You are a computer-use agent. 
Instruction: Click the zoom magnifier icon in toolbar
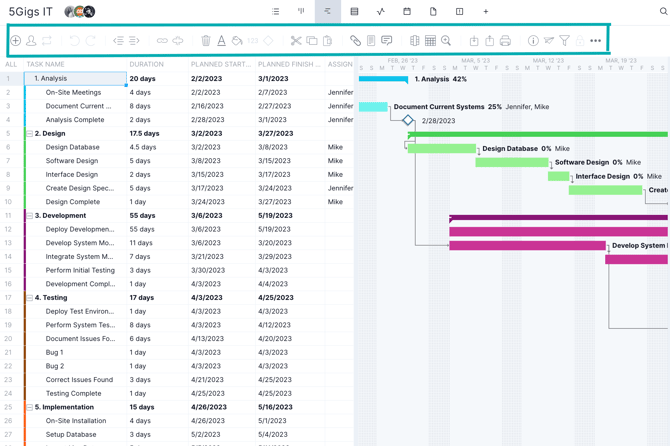coord(446,41)
